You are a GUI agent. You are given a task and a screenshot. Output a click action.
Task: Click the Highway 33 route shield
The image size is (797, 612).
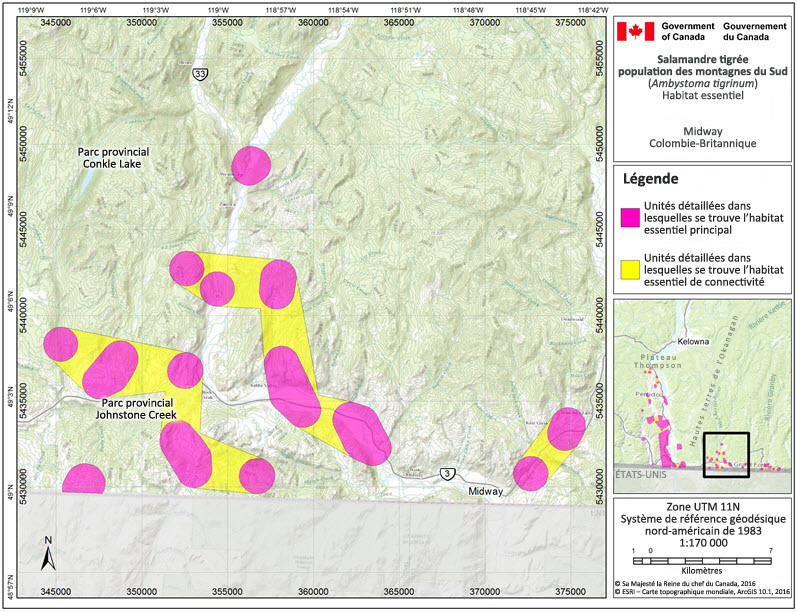click(202, 74)
